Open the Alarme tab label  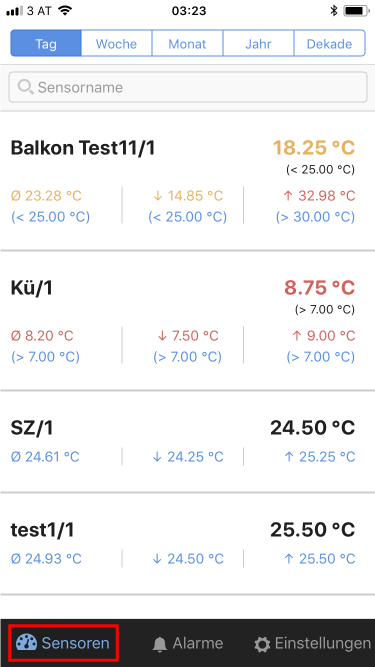coord(197,644)
